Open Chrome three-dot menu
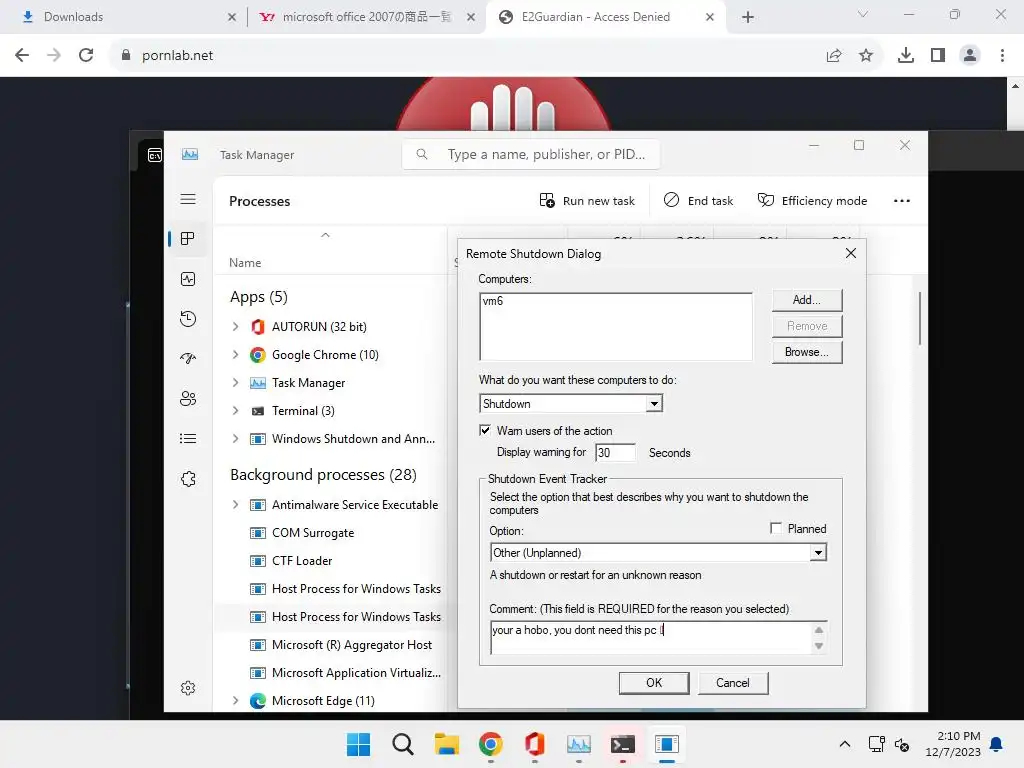 point(1002,56)
